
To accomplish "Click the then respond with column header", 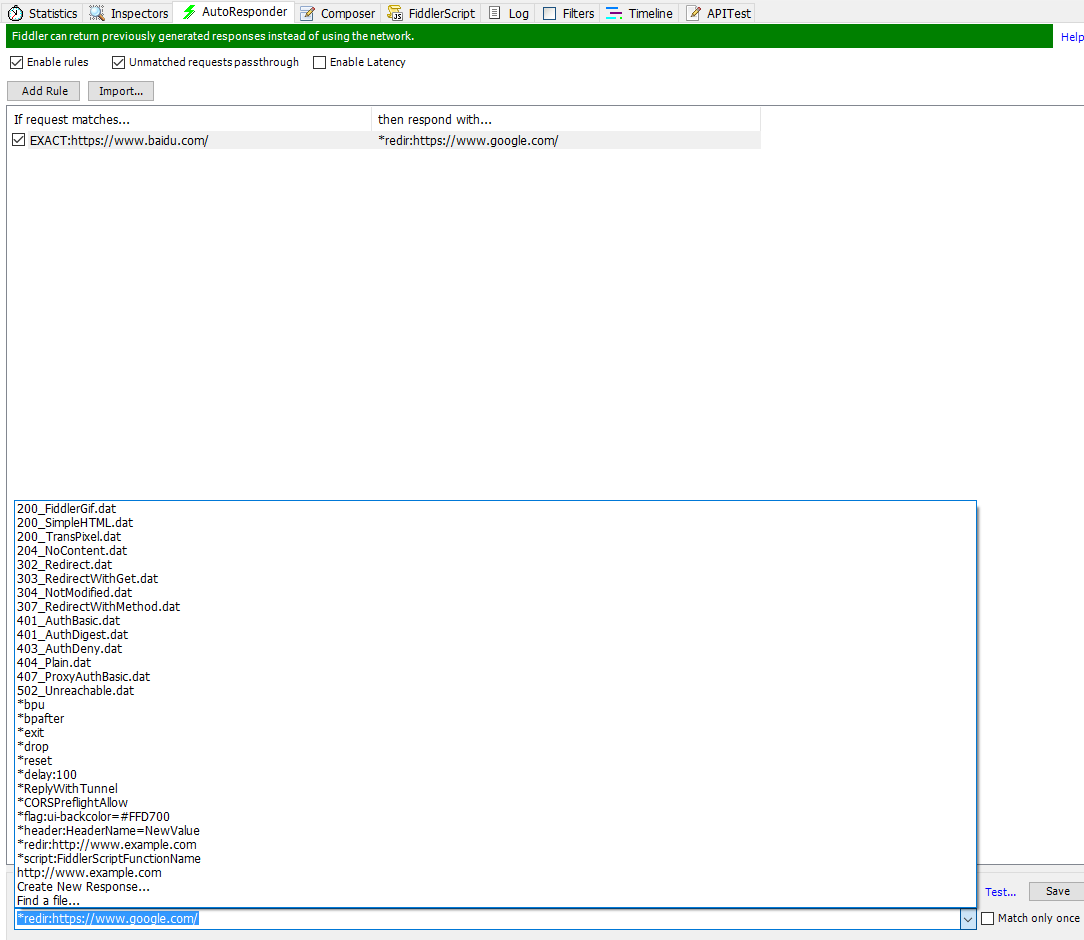I will coord(566,120).
